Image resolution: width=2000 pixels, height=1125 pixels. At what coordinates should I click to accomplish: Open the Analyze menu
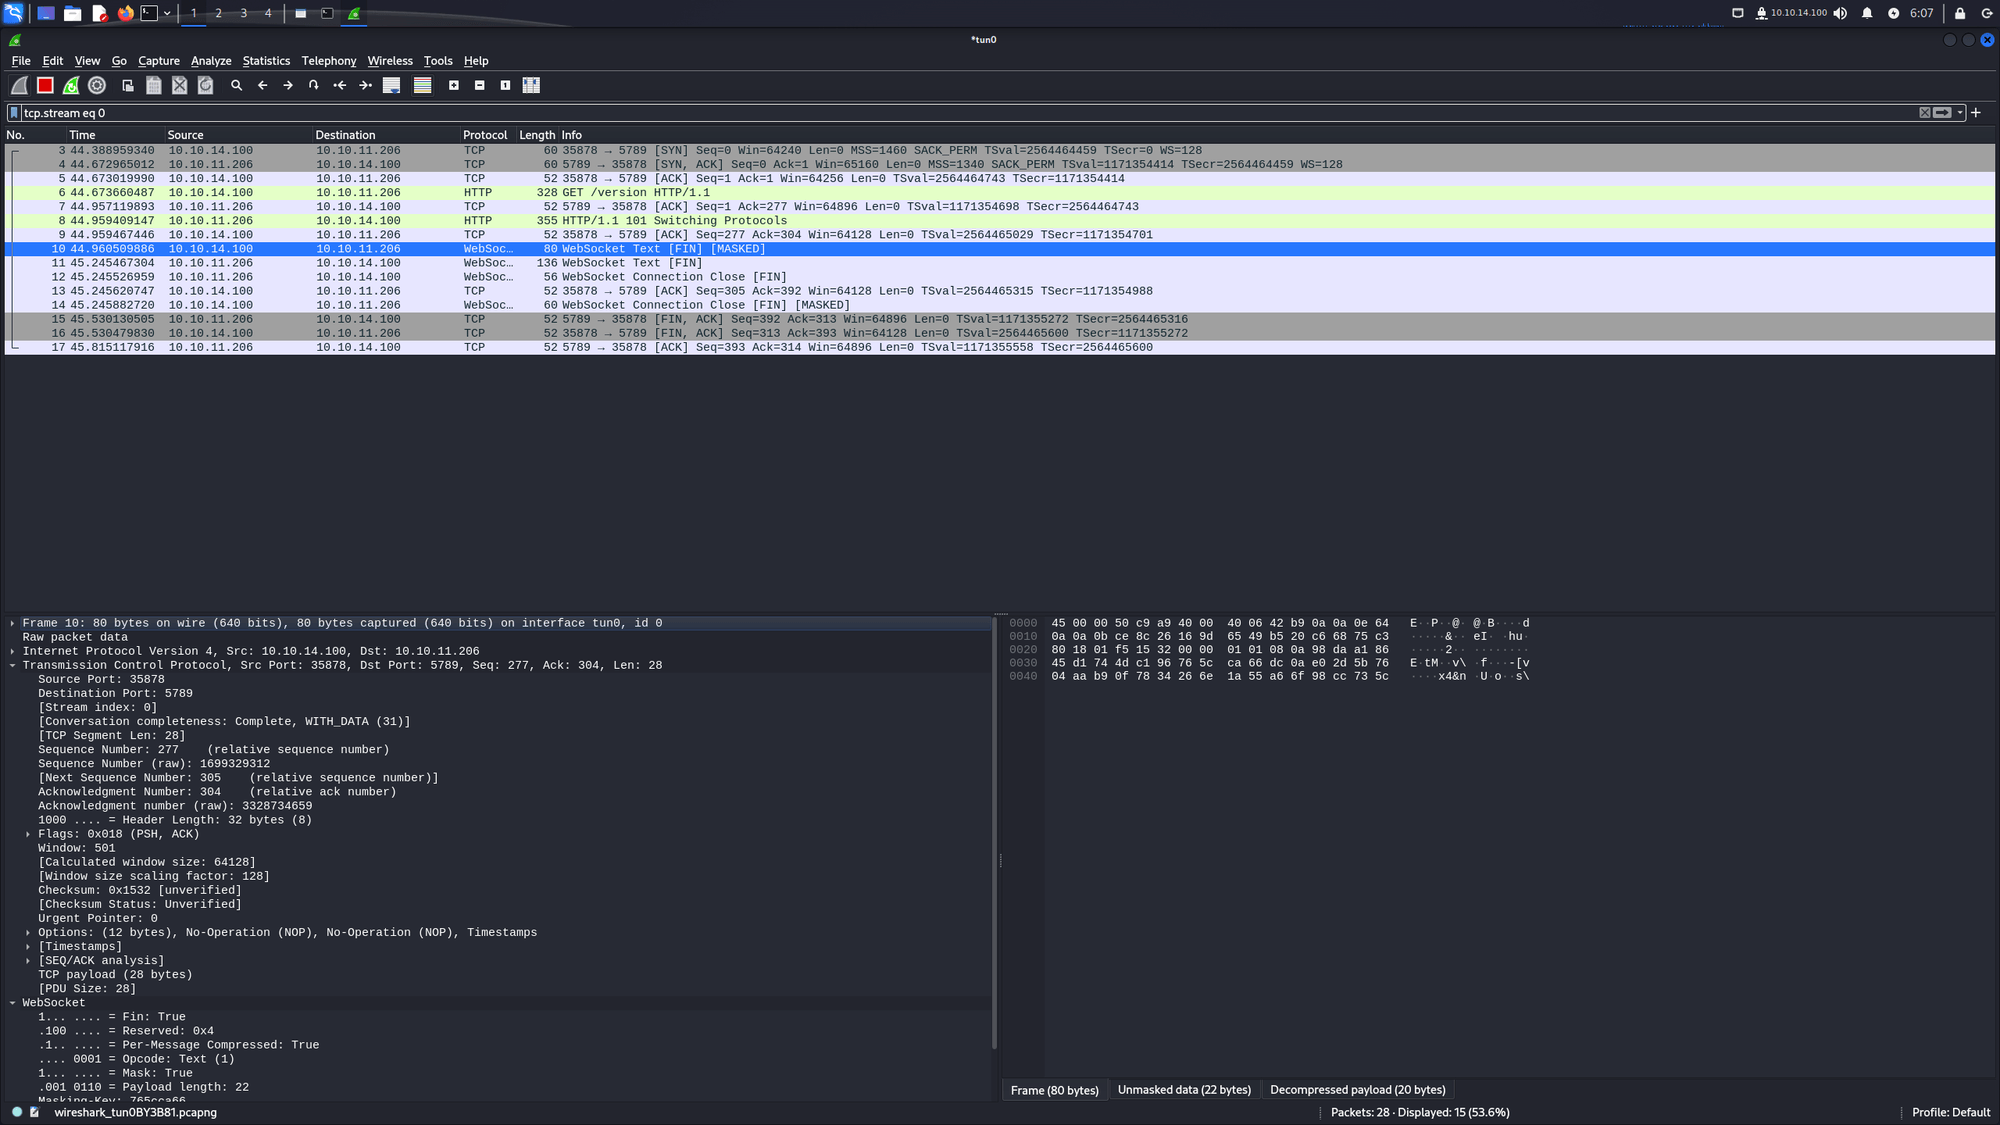211,61
